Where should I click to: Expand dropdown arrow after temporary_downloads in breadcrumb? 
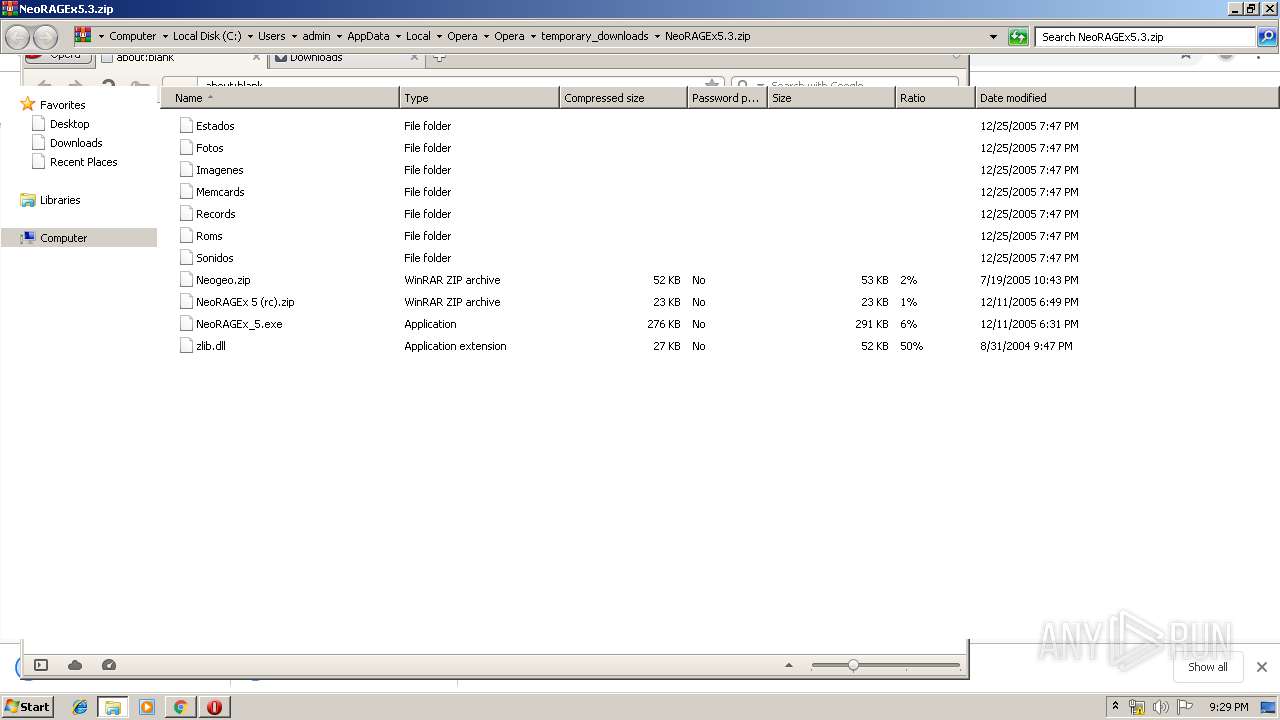[x=657, y=36]
